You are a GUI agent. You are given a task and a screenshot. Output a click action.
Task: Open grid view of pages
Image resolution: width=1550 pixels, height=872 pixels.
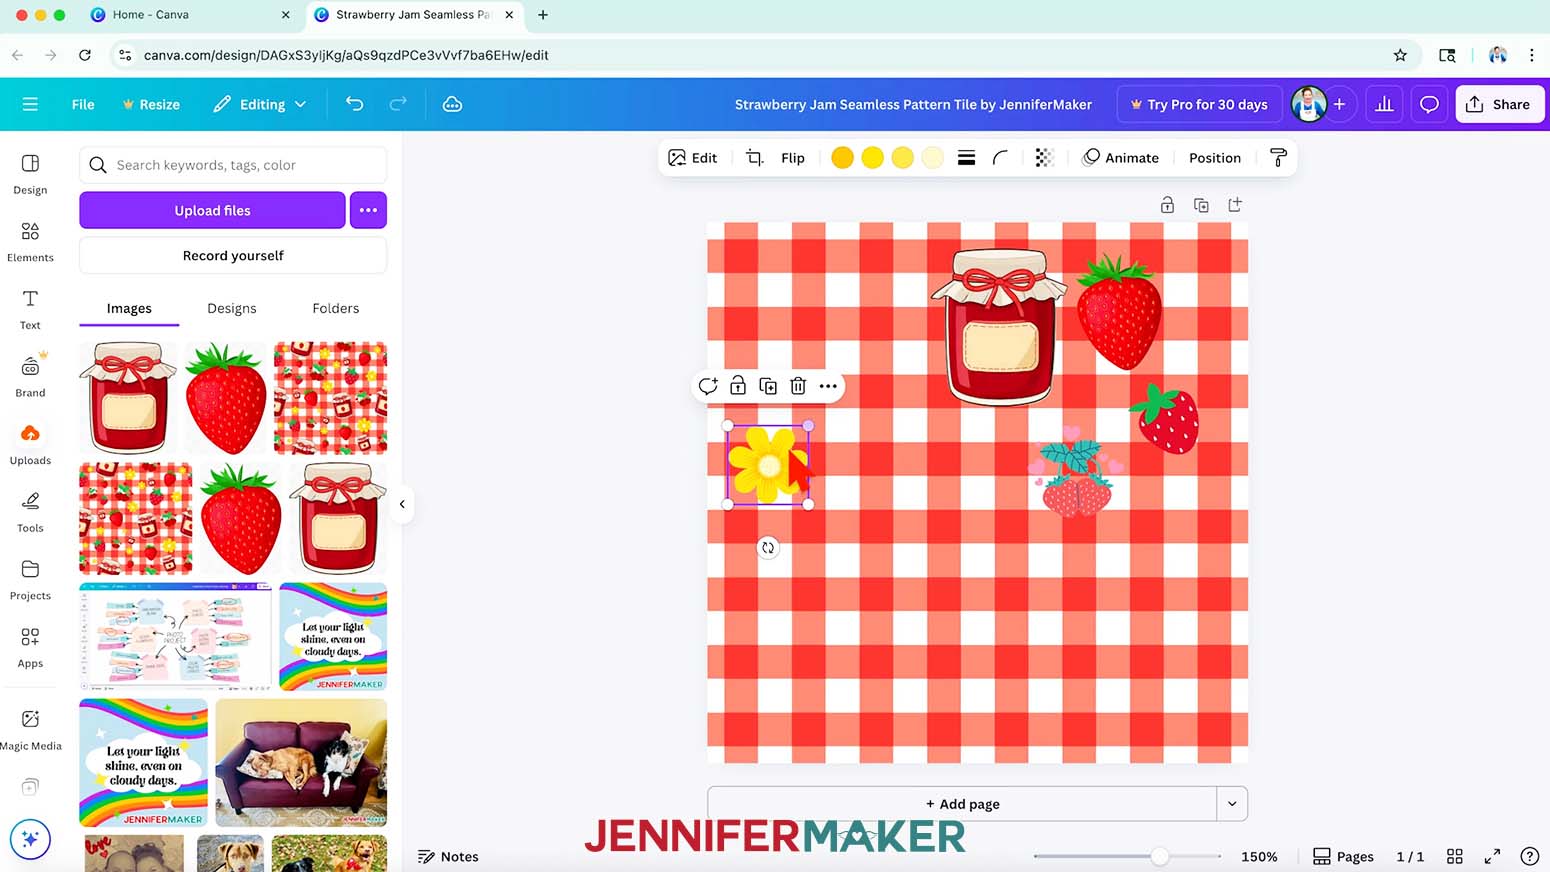(1455, 856)
